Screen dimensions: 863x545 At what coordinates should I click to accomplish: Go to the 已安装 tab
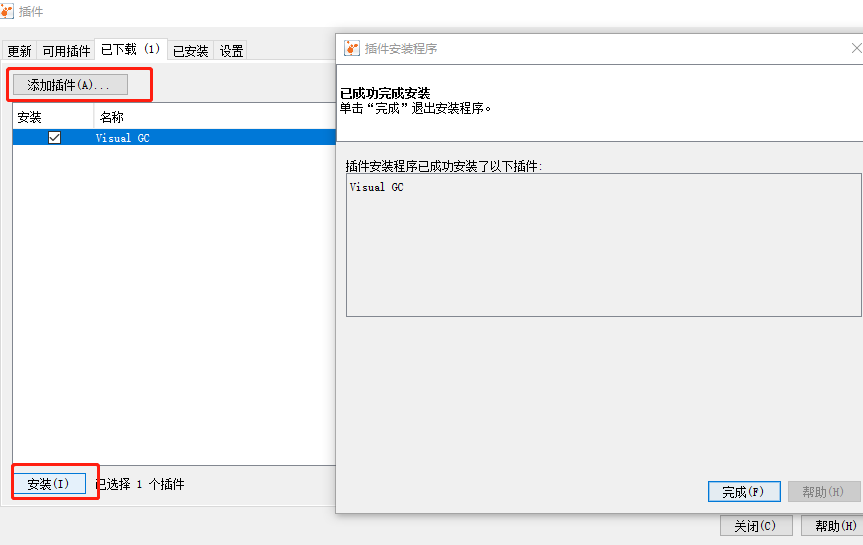pos(190,51)
